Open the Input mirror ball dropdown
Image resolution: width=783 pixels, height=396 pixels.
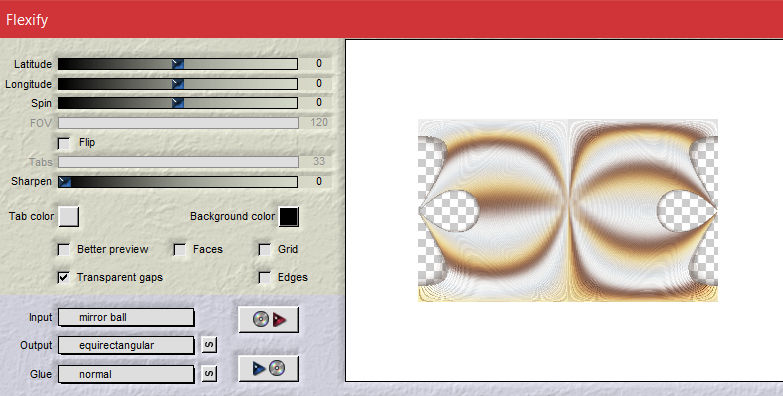(x=126, y=318)
